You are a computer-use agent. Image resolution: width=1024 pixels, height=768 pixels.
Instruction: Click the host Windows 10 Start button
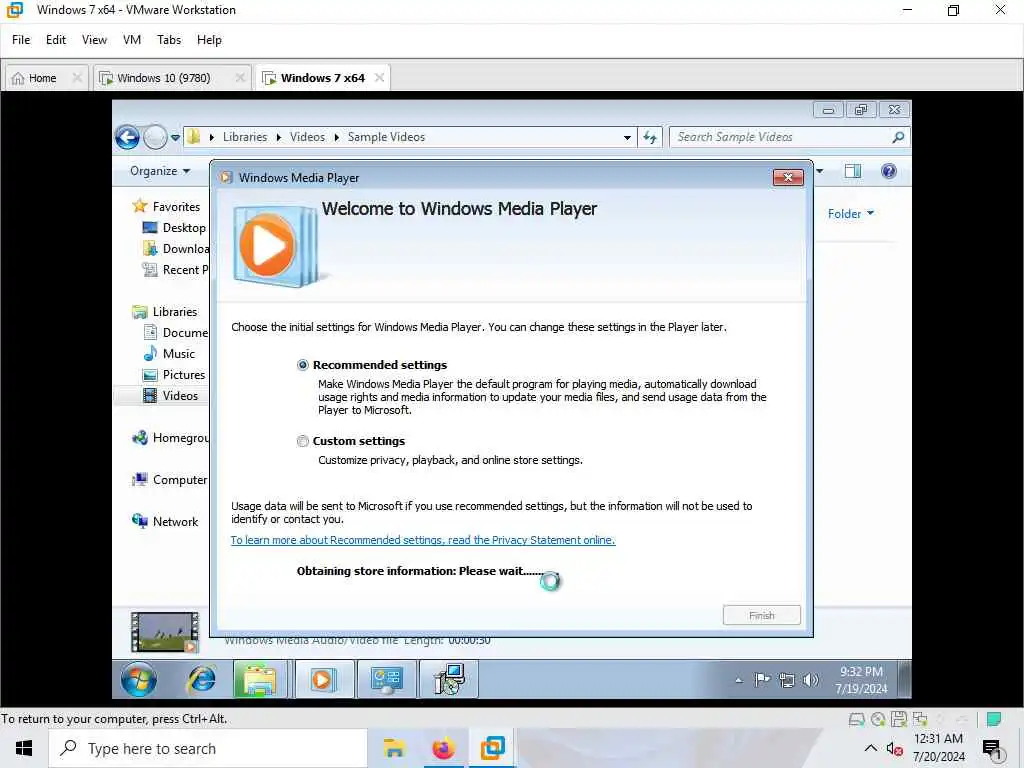tap(24, 748)
